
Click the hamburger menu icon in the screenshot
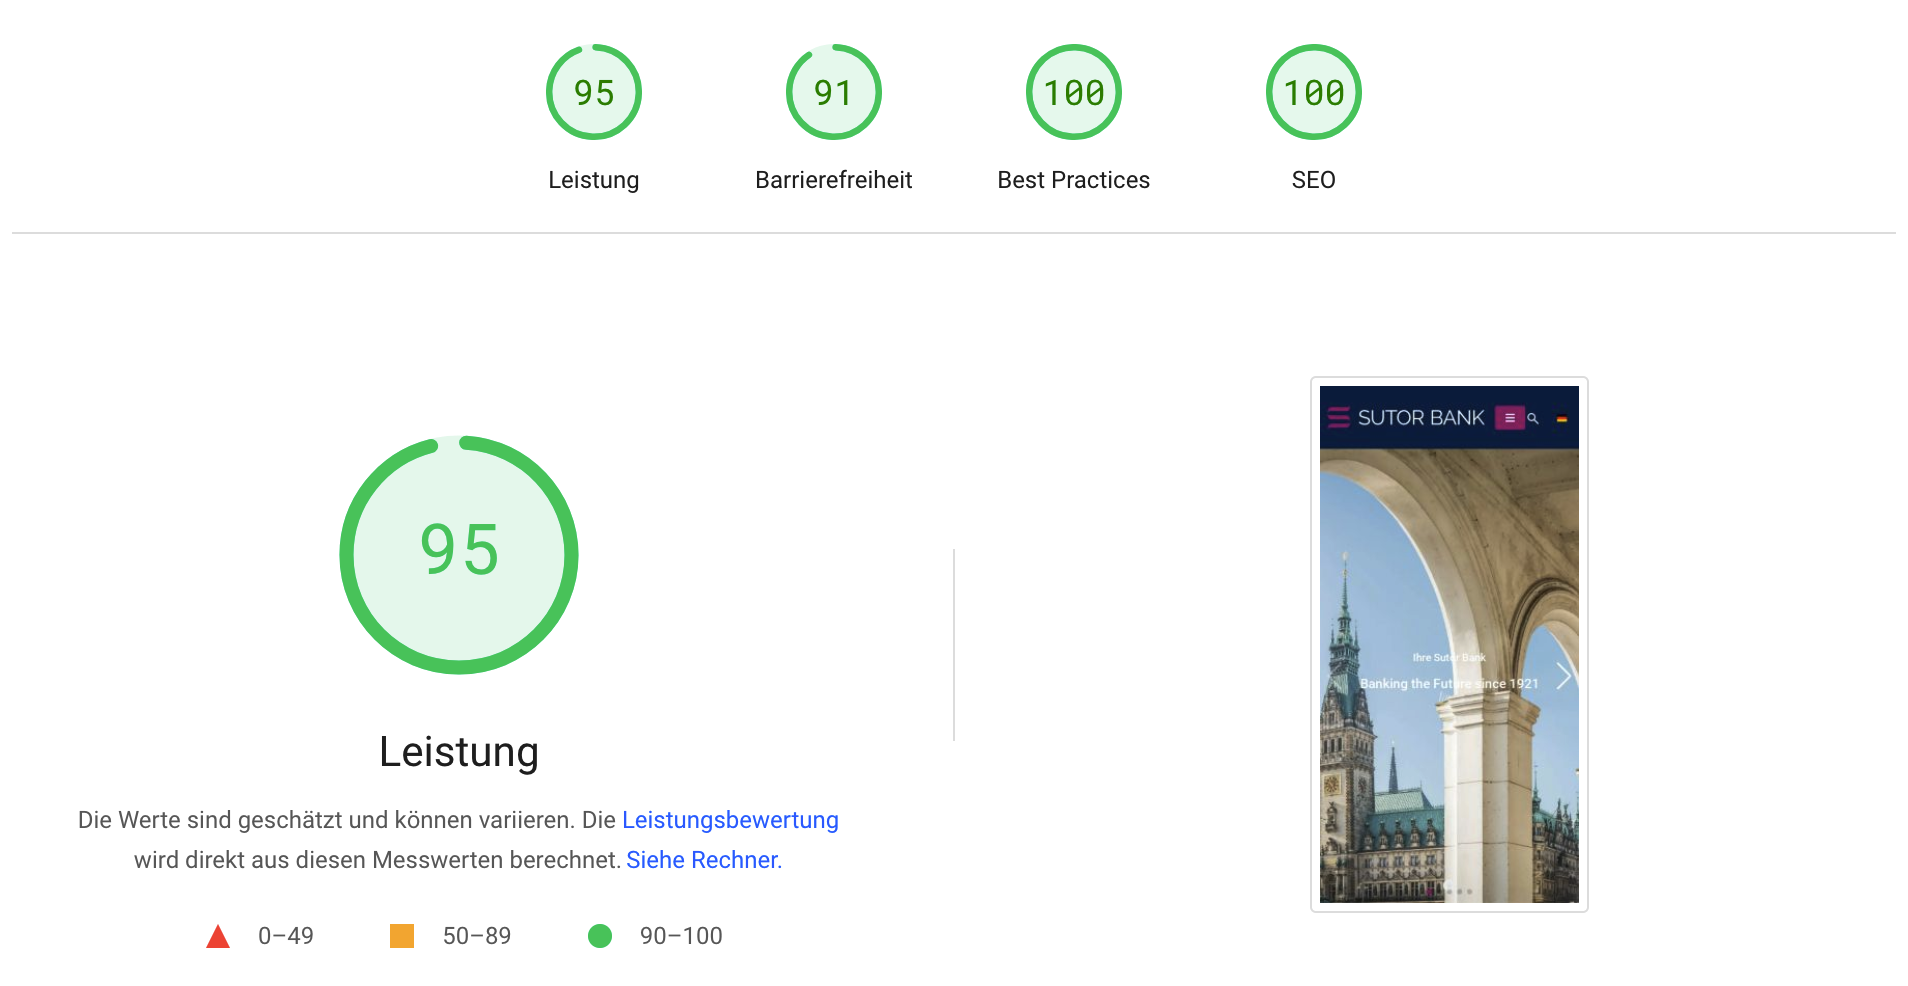(1509, 418)
